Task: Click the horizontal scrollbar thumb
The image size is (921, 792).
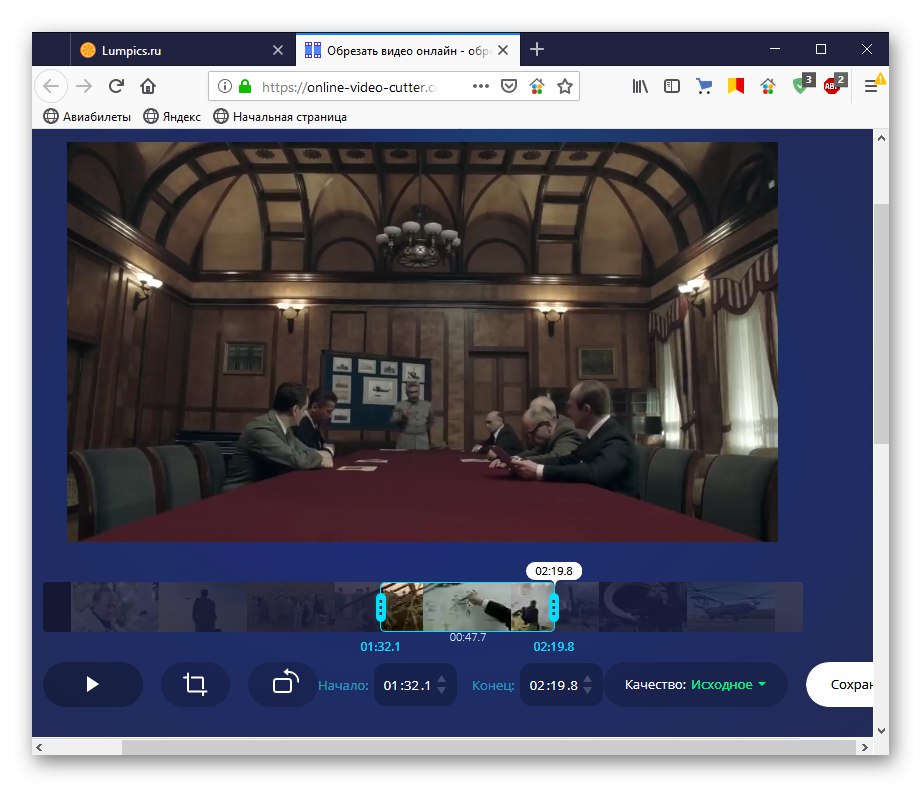Action: (x=489, y=747)
